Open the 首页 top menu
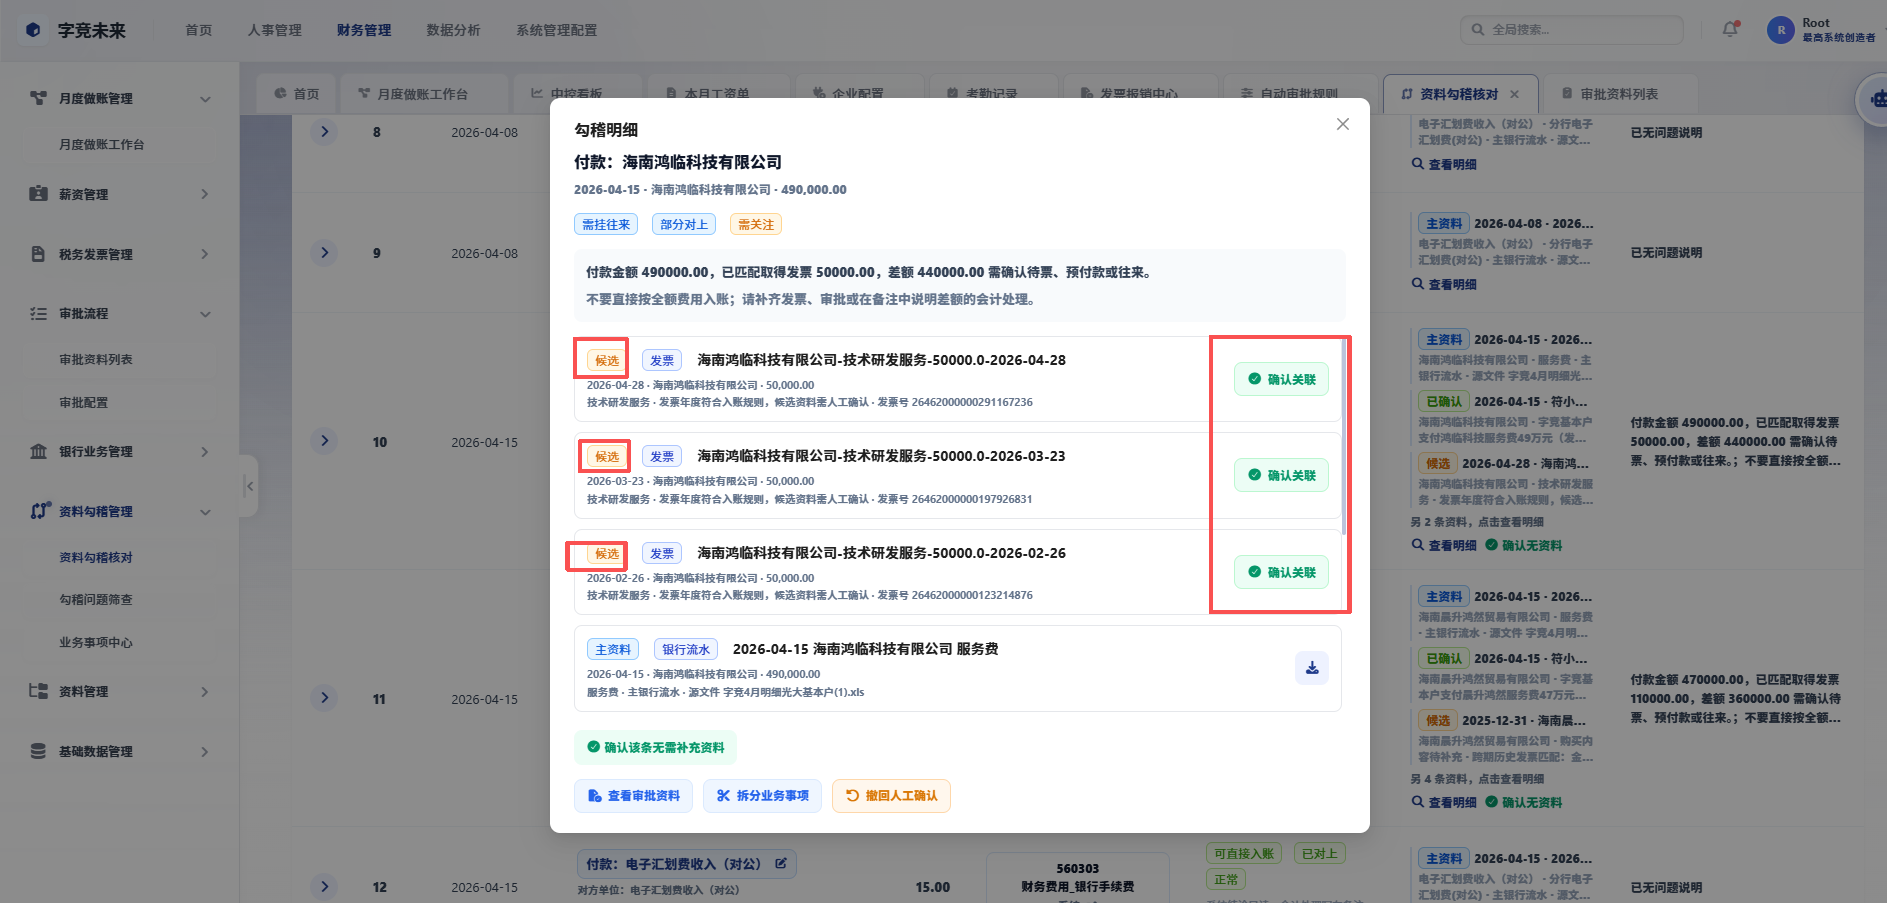Viewport: 1887px width, 903px height. click(x=199, y=30)
